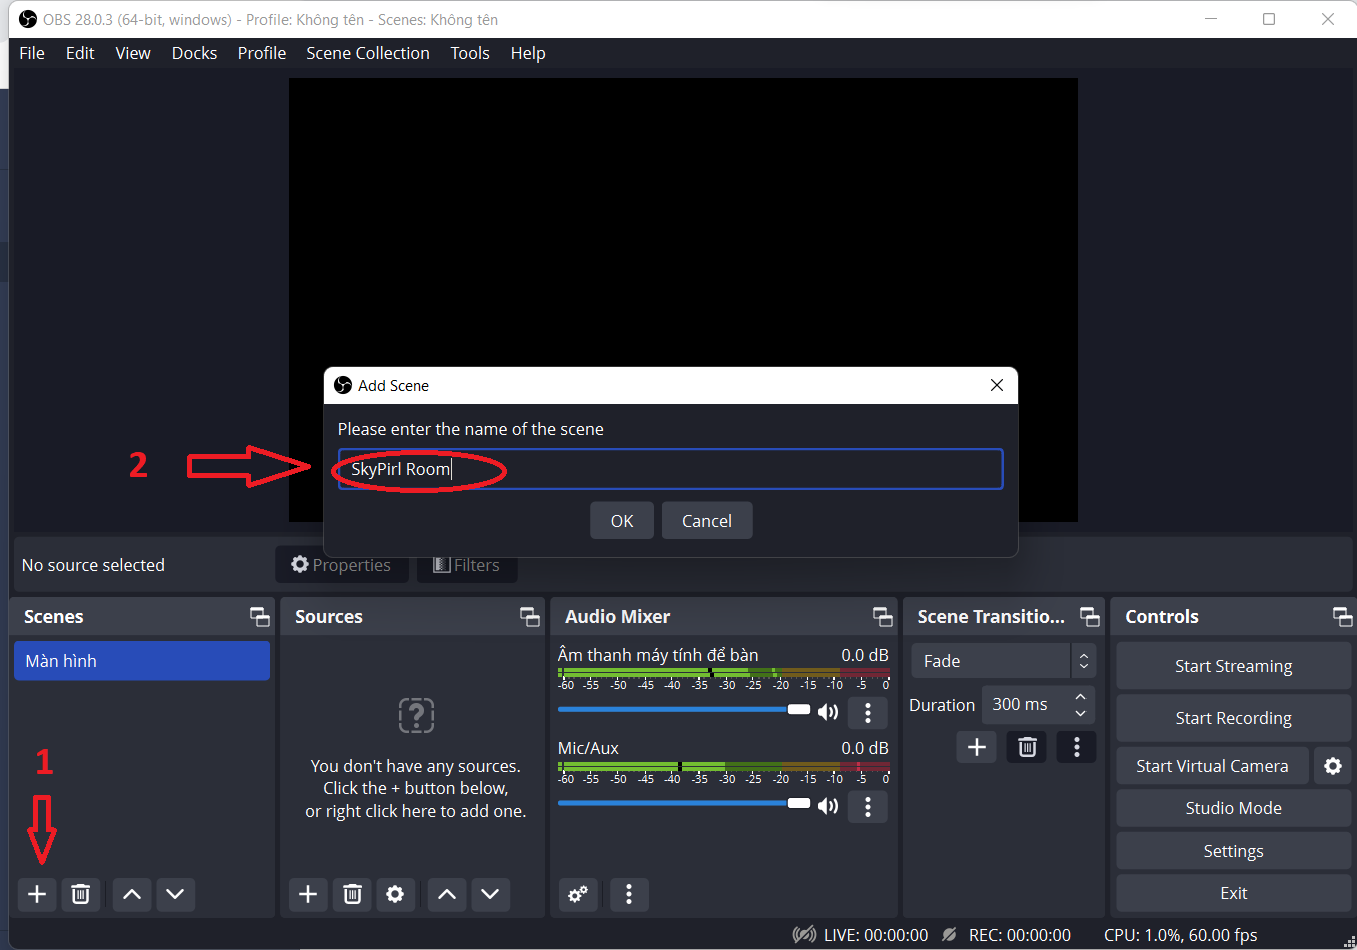The image size is (1357, 950).
Task: Undock the Scenes panel using float icon
Action: (x=260, y=617)
